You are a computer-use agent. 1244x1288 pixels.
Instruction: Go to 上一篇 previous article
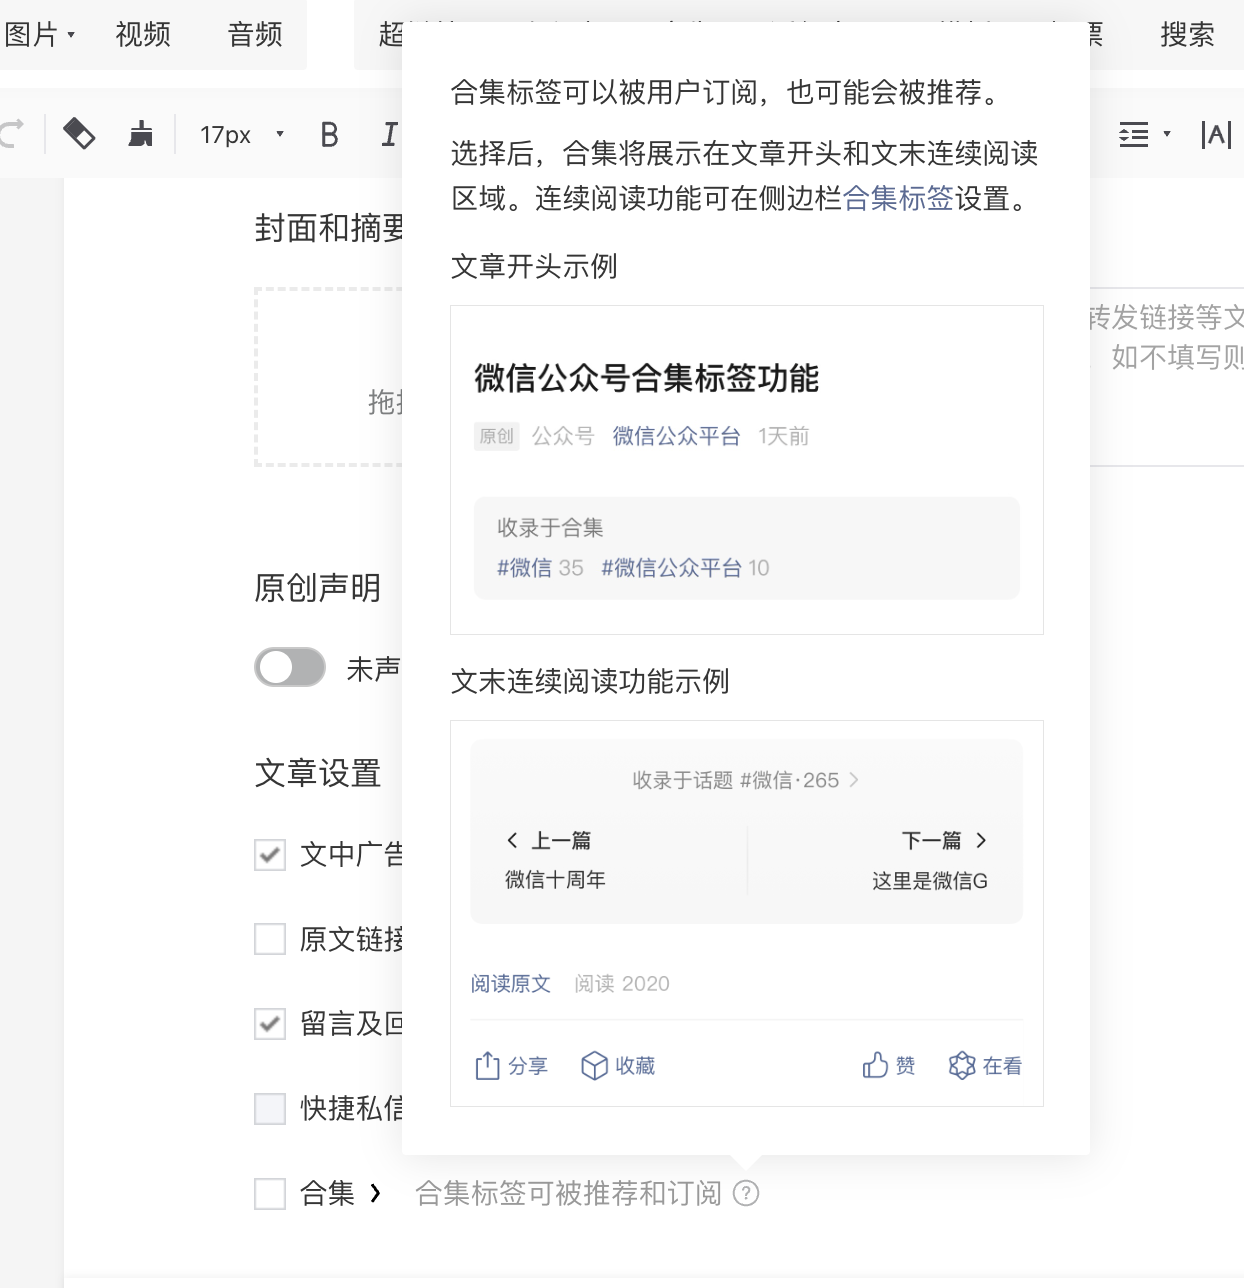tap(549, 840)
